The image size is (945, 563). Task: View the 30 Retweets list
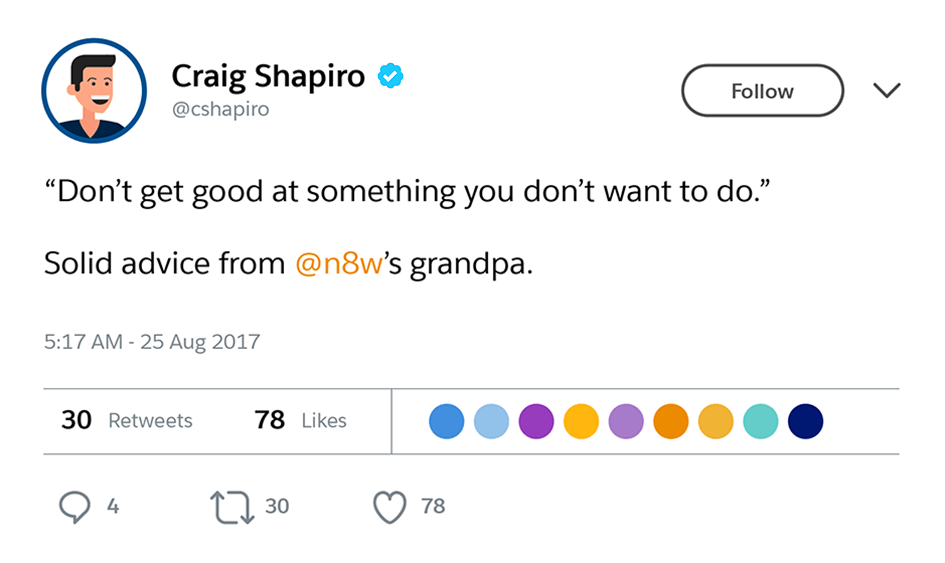127,420
